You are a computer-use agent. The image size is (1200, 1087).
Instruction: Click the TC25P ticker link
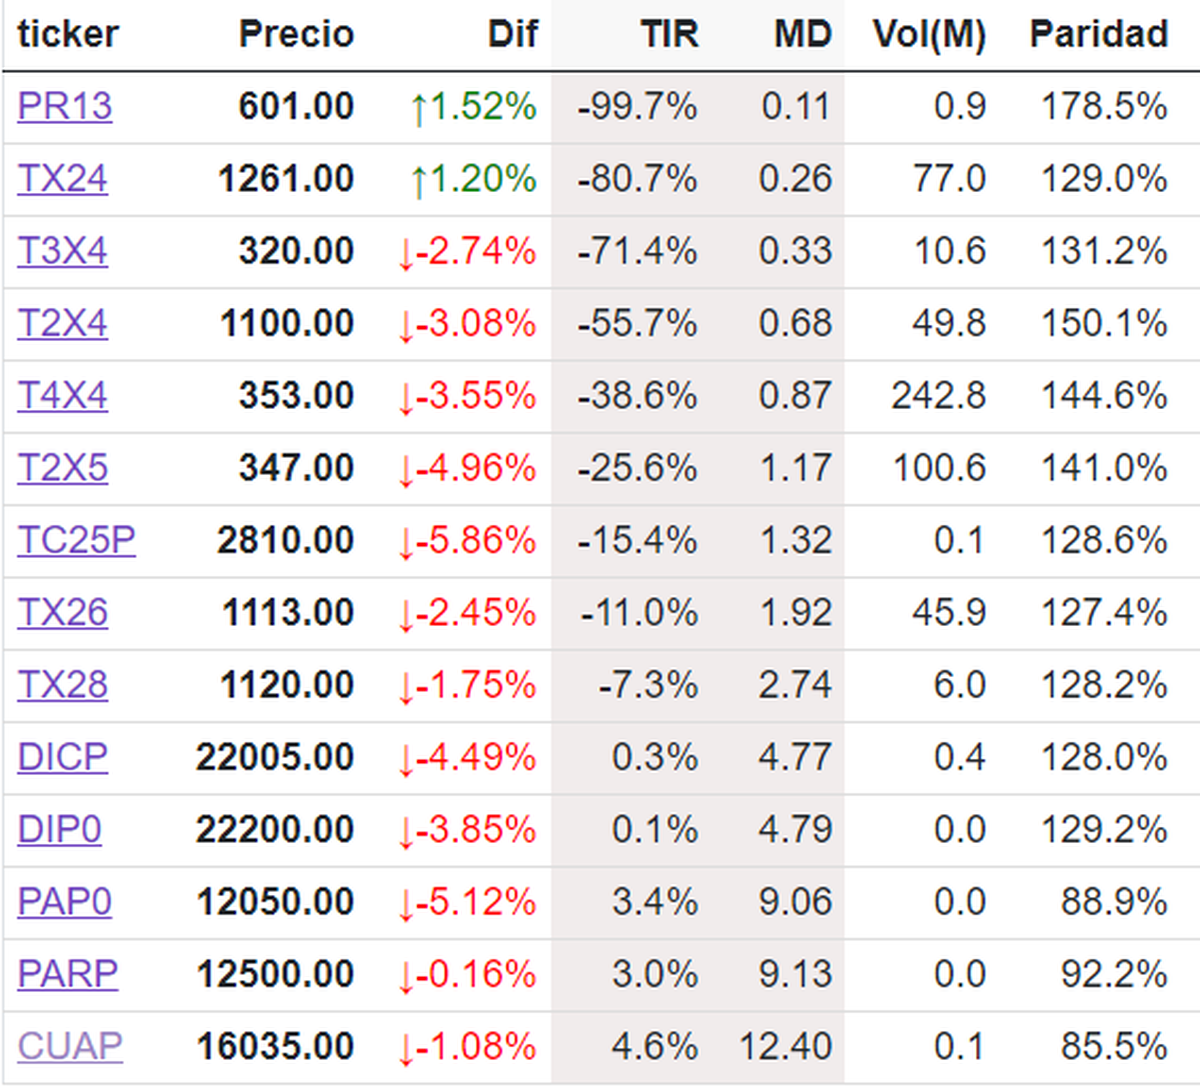coord(77,541)
